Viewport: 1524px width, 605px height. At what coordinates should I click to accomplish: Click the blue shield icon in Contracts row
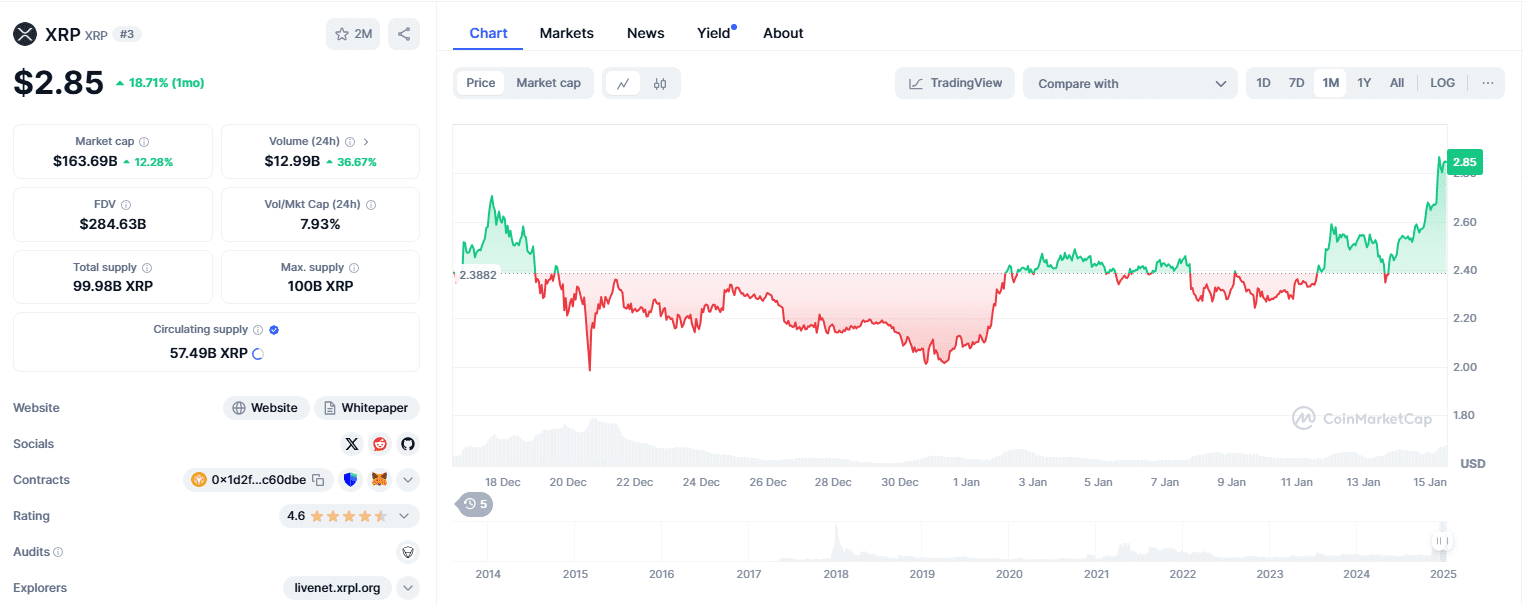tap(350, 480)
